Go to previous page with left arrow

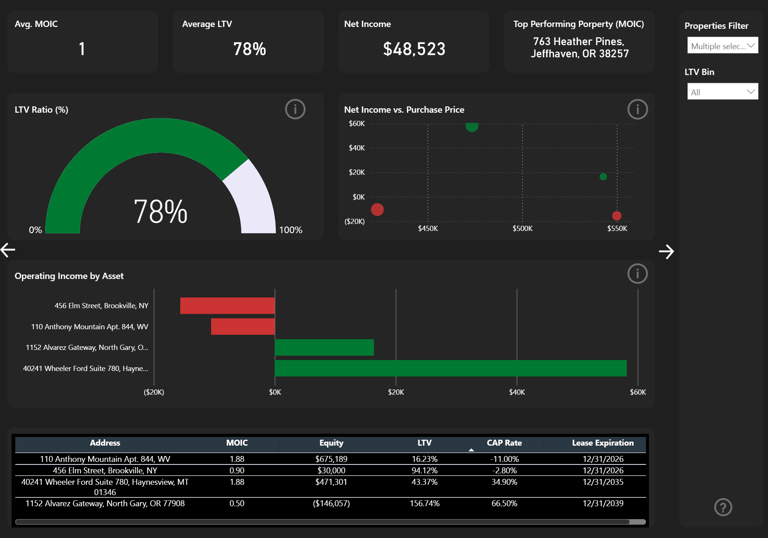point(8,250)
